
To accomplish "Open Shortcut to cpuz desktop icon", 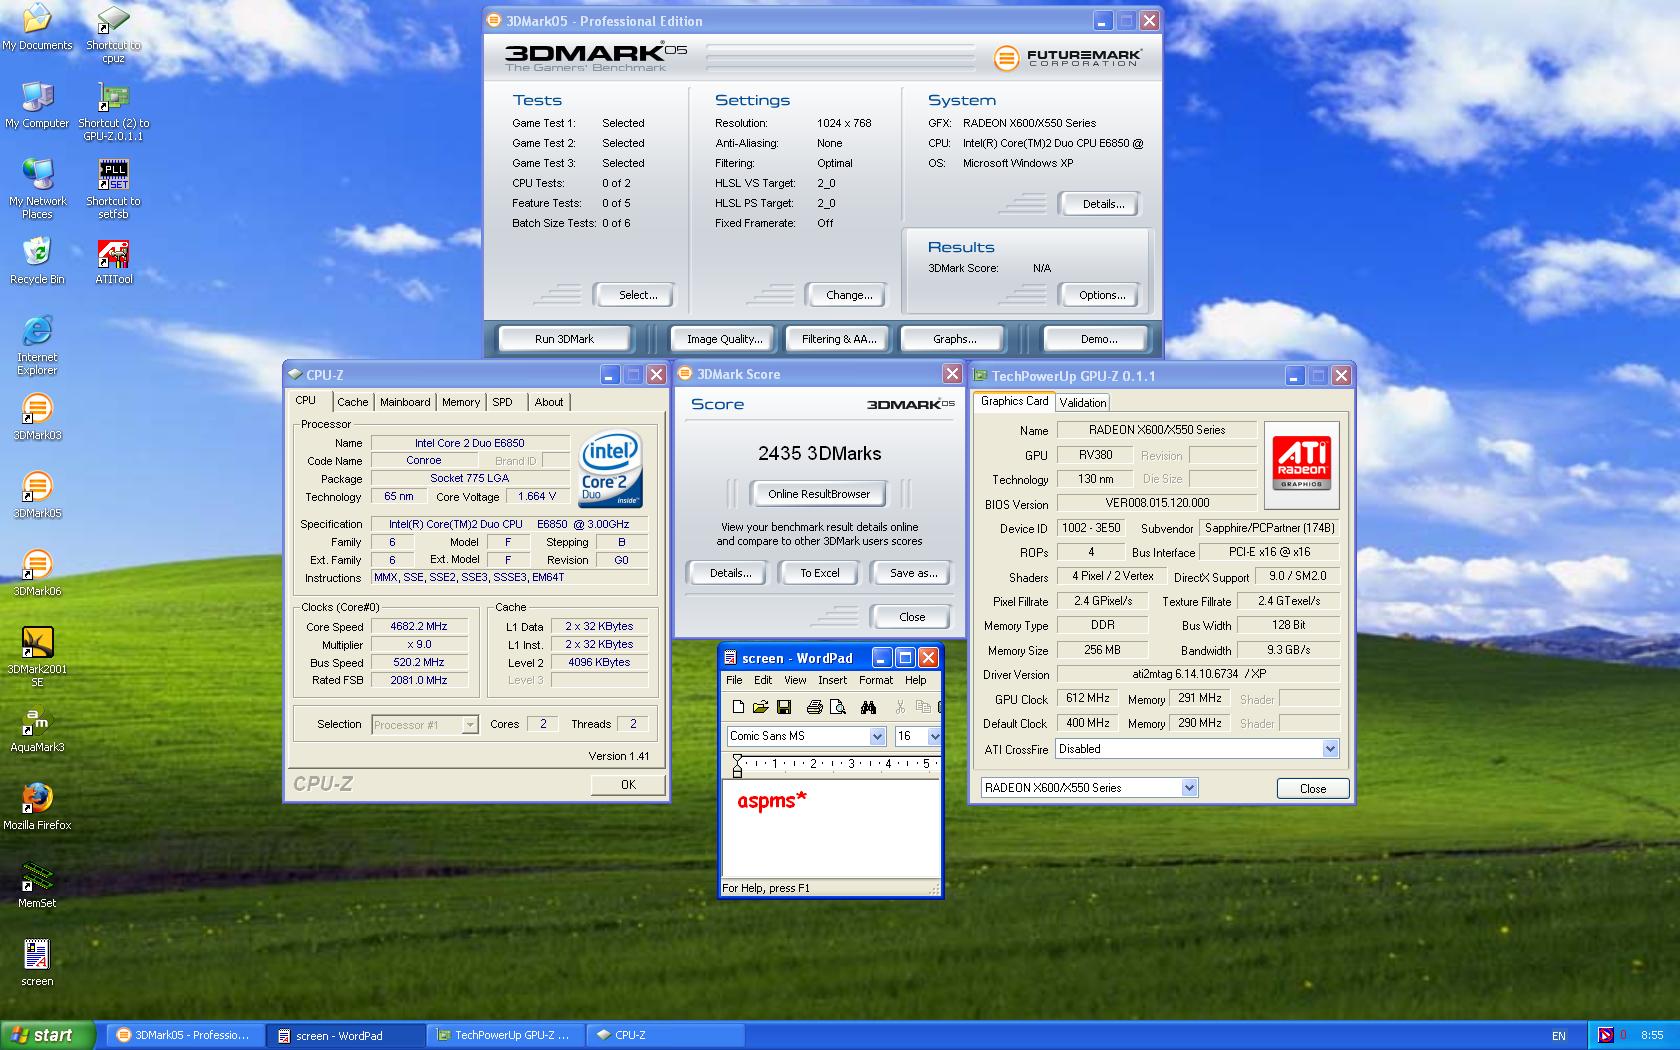I will click(113, 34).
